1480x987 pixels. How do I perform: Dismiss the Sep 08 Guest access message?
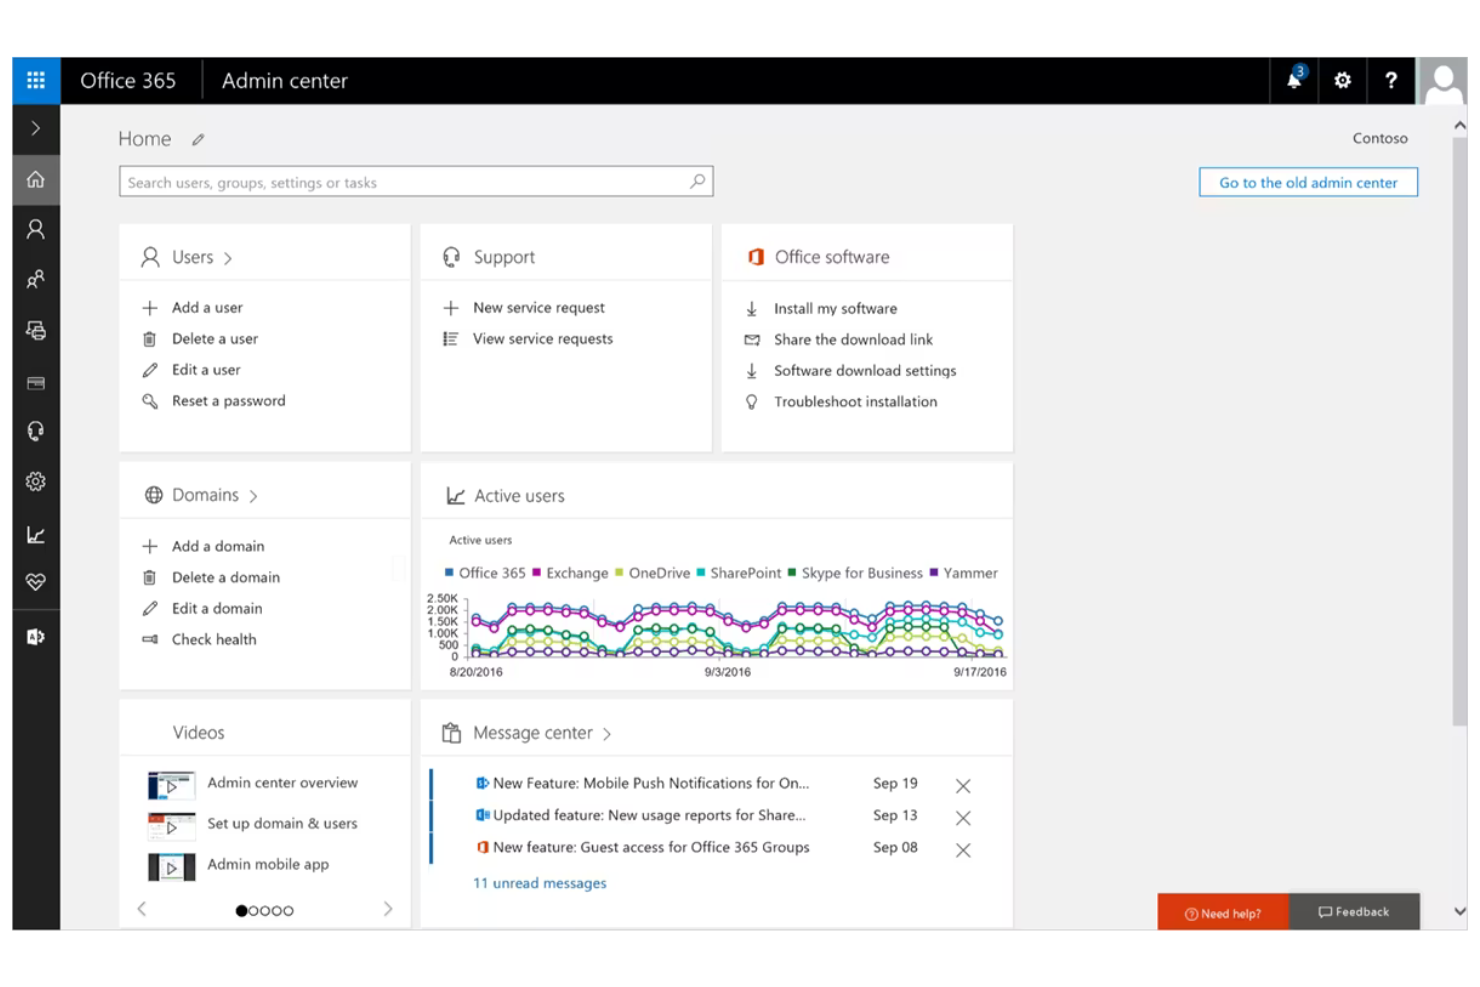coord(962,850)
